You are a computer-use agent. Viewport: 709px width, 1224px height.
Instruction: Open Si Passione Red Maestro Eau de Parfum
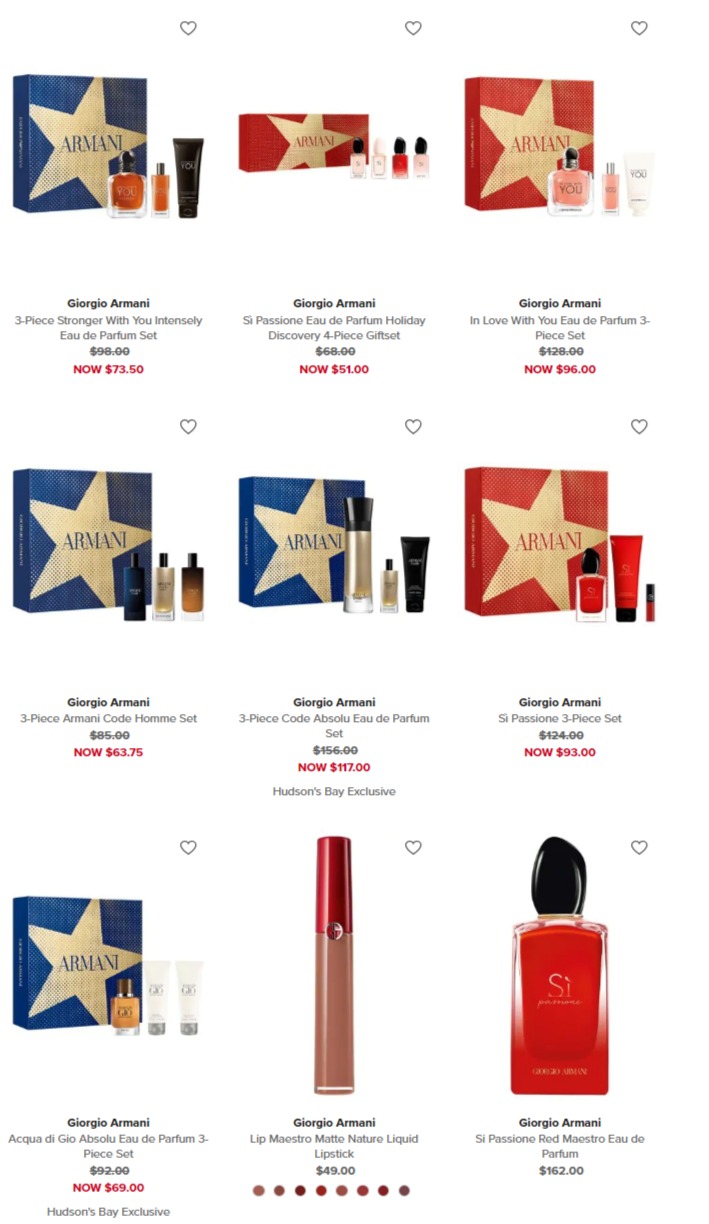tap(560, 1146)
